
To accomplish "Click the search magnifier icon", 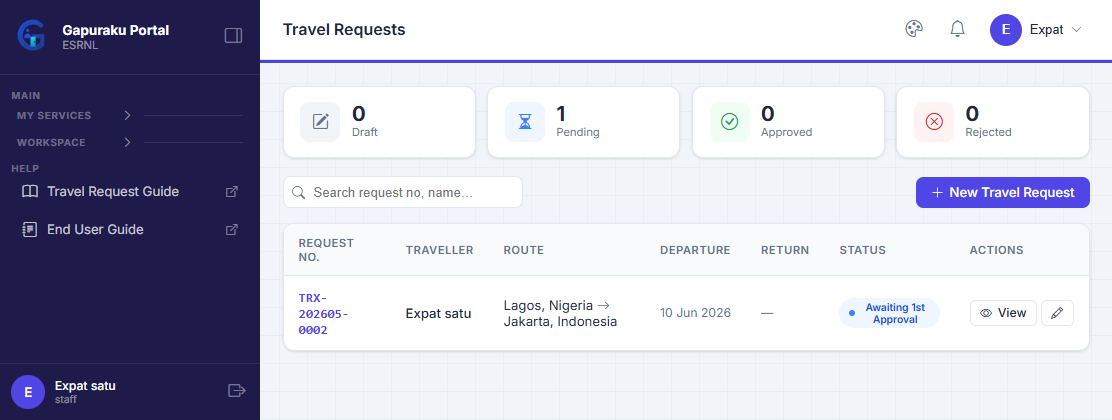I will pos(299,192).
